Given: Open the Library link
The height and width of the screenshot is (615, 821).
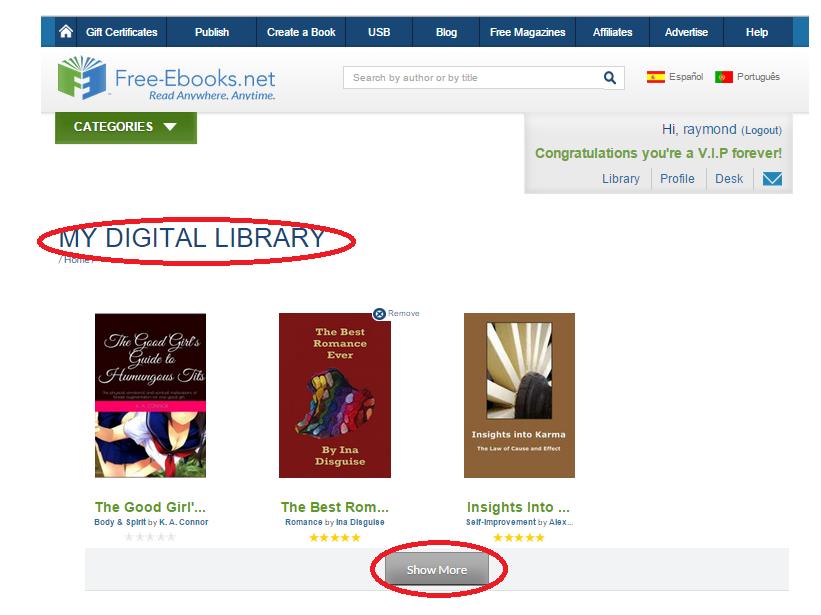Looking at the screenshot, I should [620, 179].
